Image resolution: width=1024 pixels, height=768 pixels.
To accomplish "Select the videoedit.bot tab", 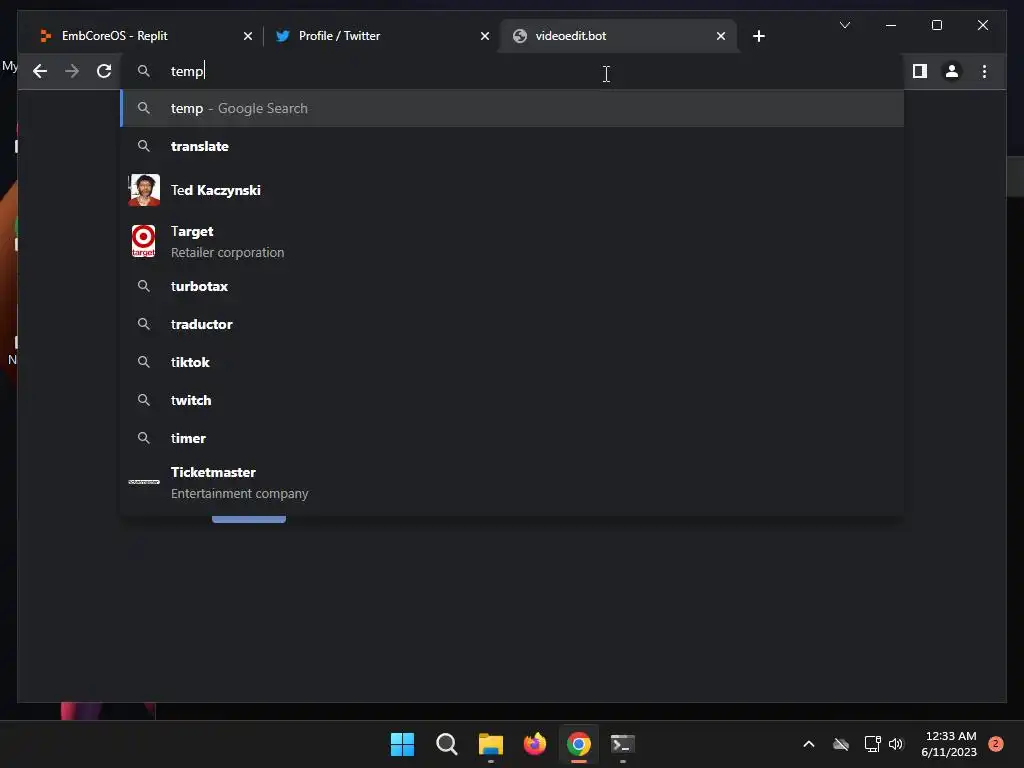I will click(x=618, y=36).
